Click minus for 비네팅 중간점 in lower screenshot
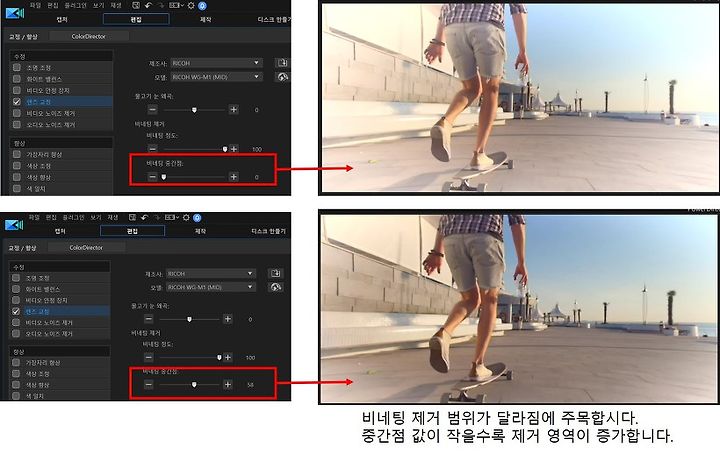 click(148, 384)
